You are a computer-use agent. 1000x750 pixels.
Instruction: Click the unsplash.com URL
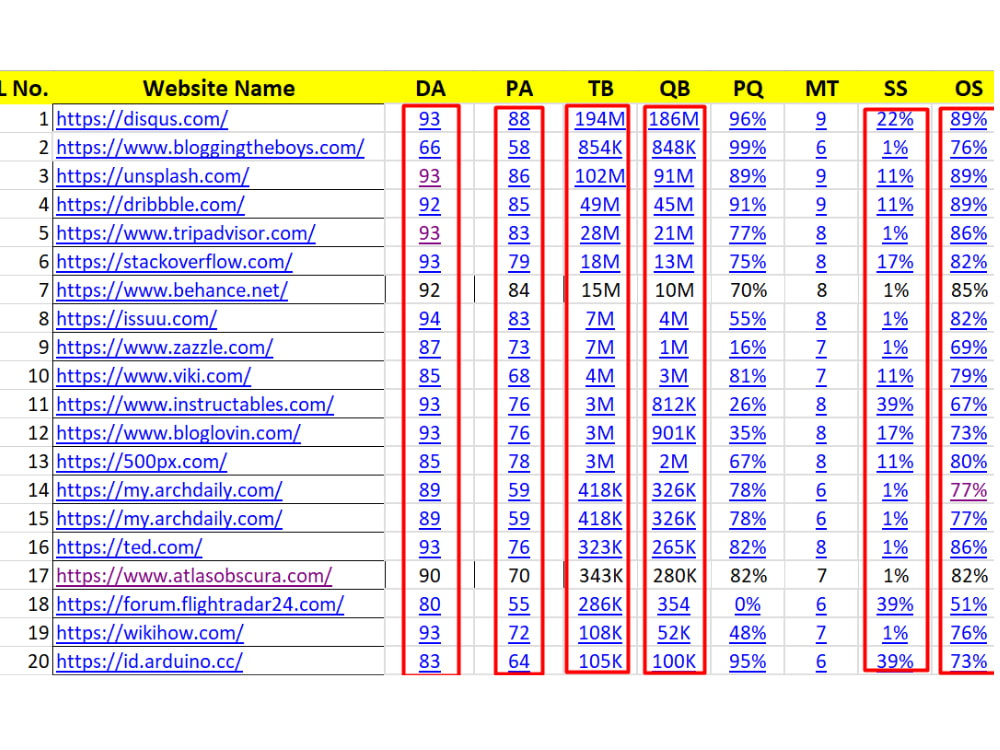(x=152, y=177)
